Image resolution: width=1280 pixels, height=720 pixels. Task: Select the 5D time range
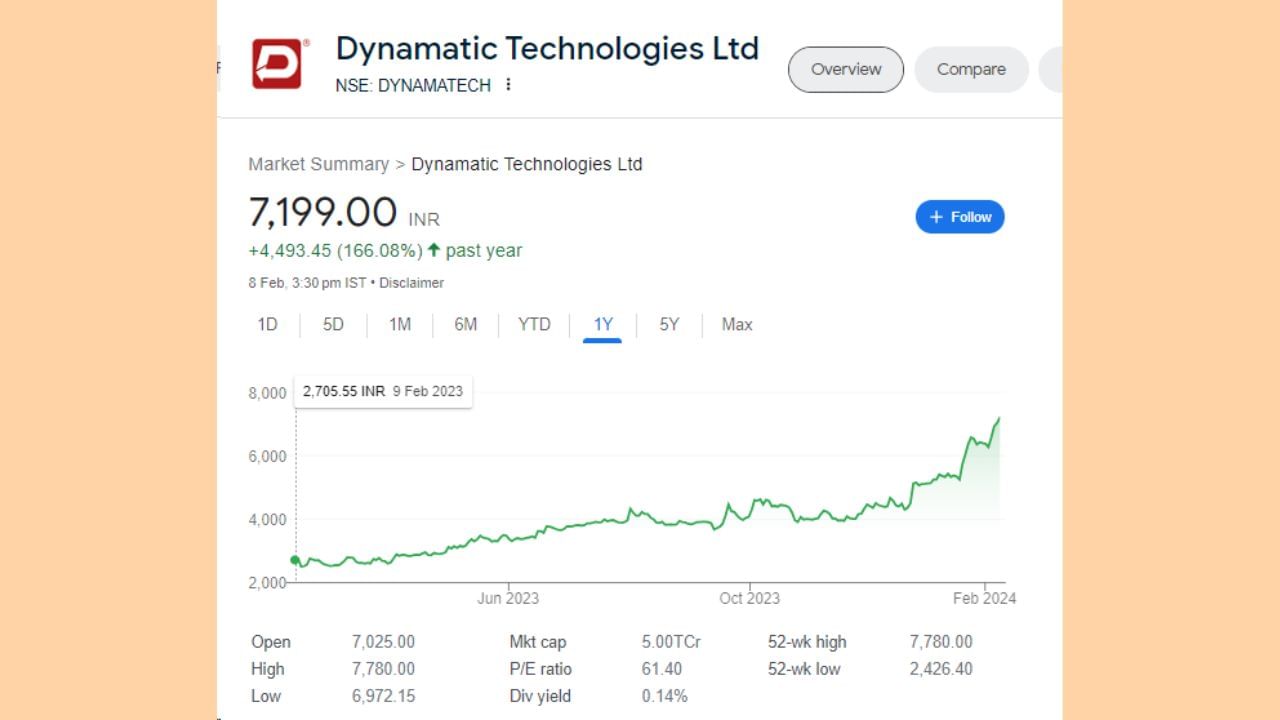coord(333,324)
